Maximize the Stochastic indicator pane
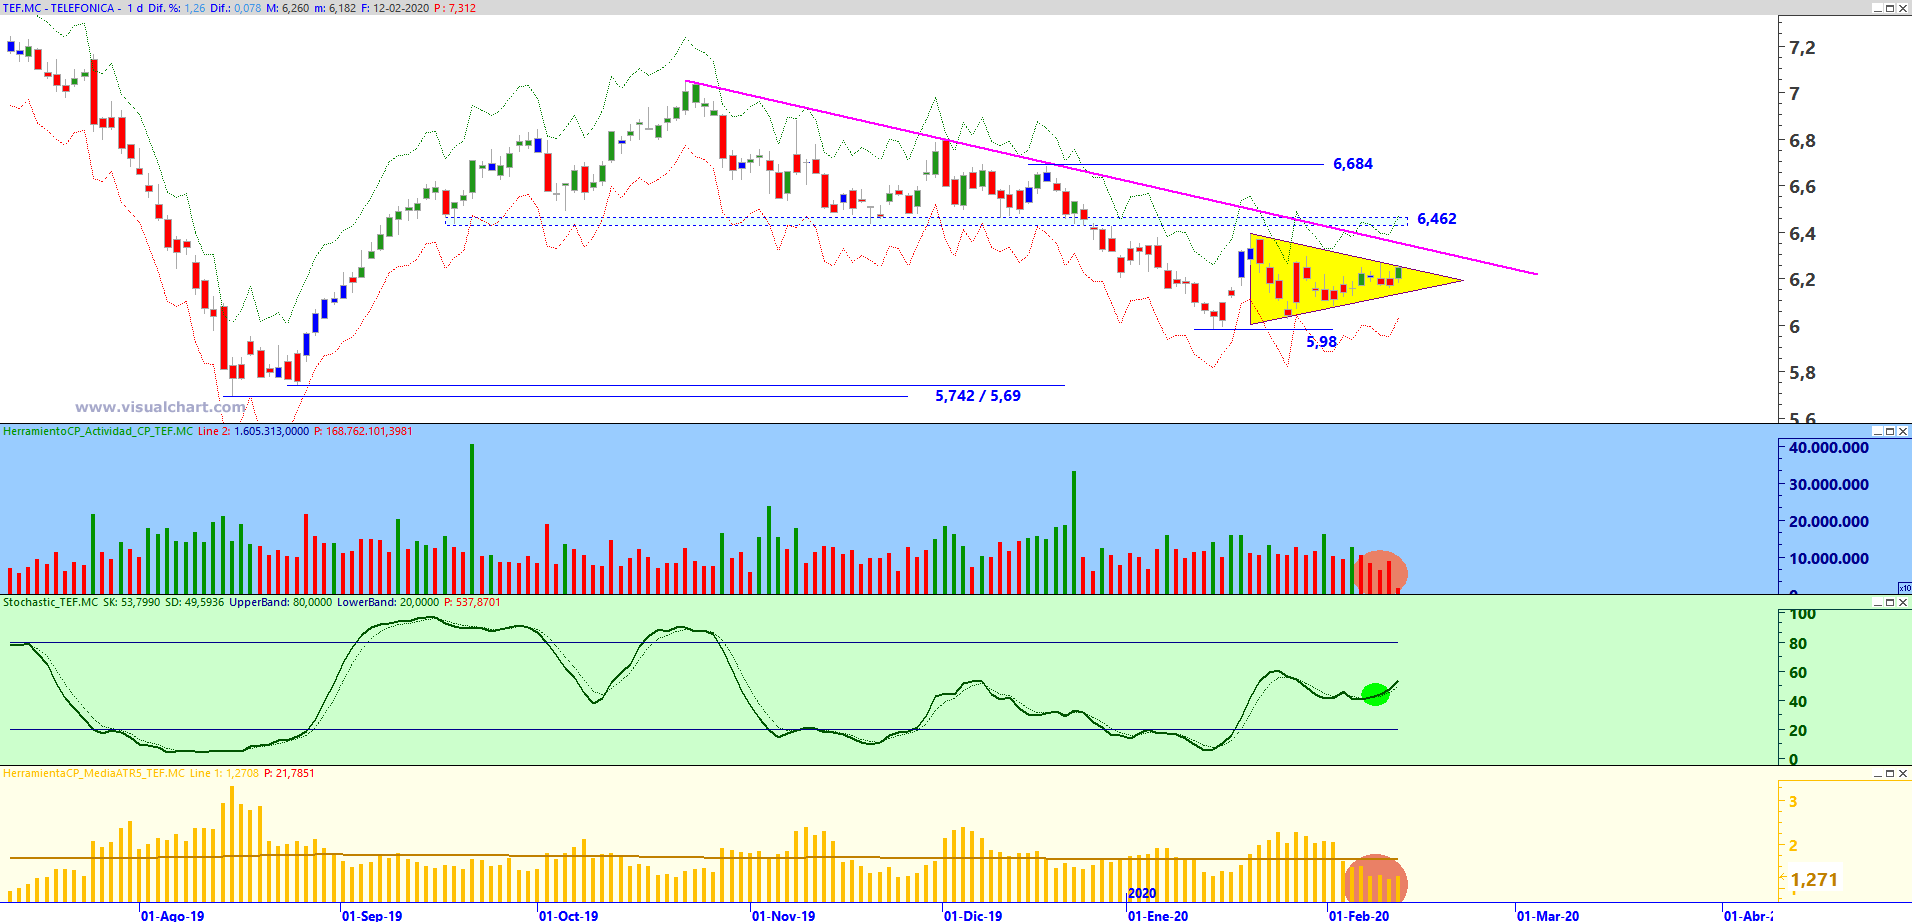1912x922 pixels. pos(1890,602)
